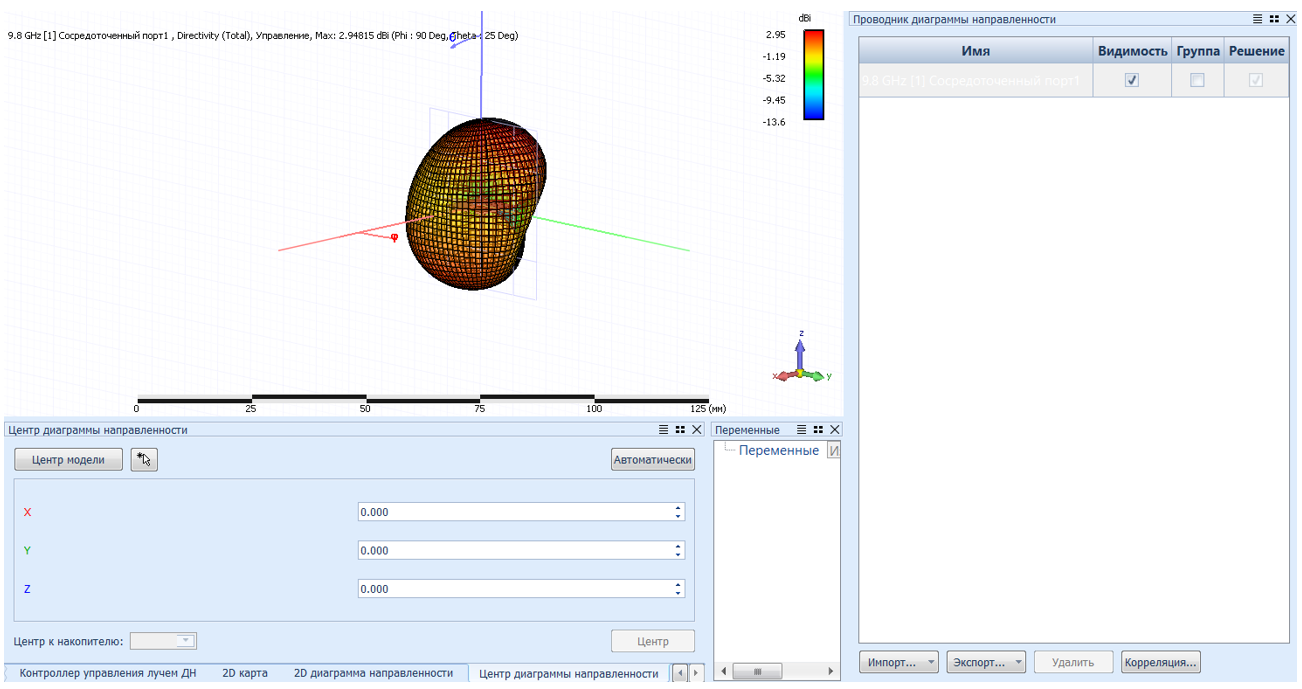Open list menu icon in Переменные panel

coord(801,429)
